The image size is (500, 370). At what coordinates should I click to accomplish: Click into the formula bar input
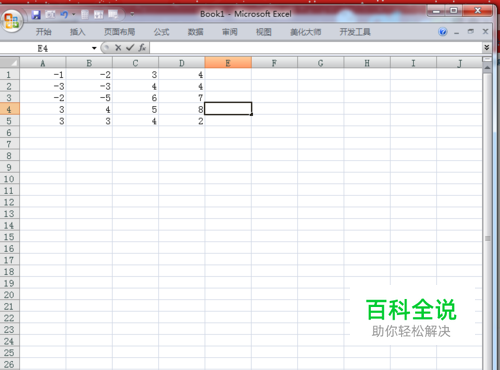pyautogui.click(x=315, y=48)
